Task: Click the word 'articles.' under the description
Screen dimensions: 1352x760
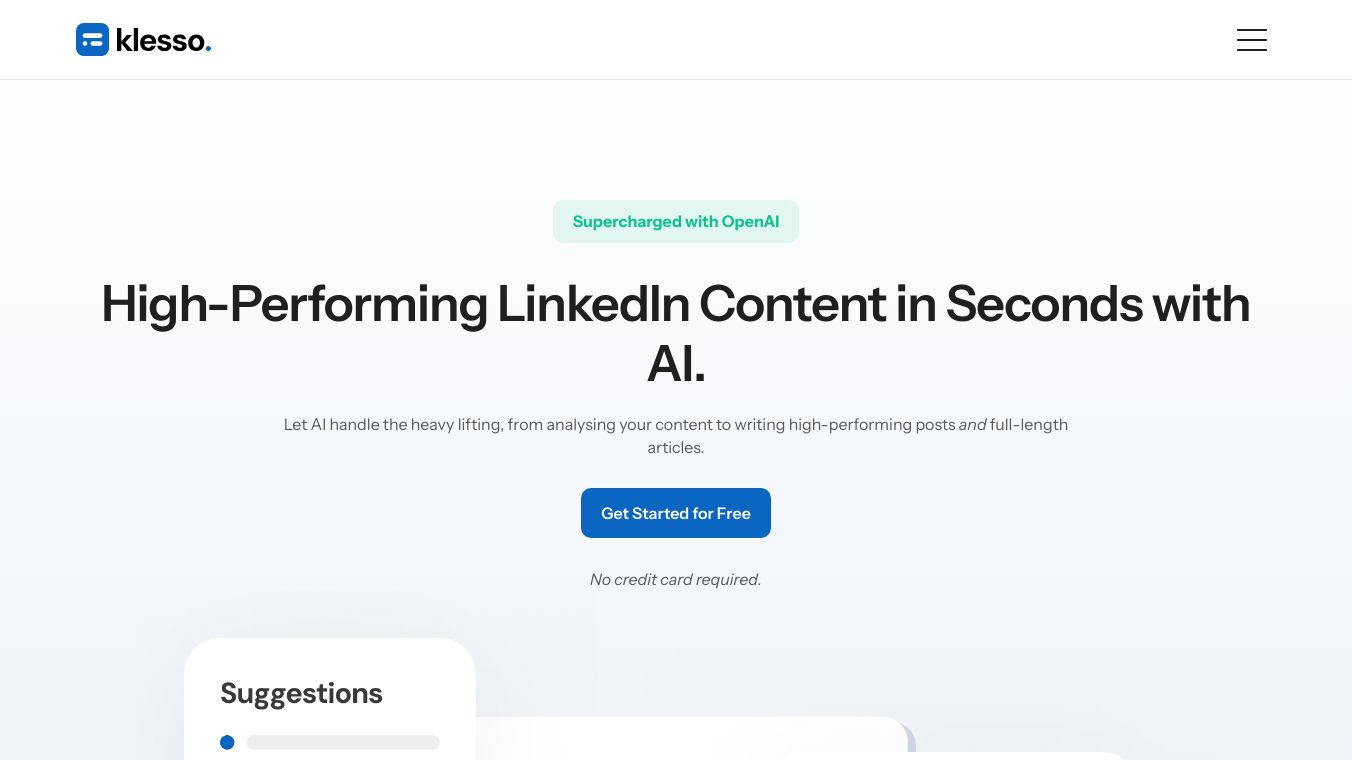Action: [x=675, y=448]
